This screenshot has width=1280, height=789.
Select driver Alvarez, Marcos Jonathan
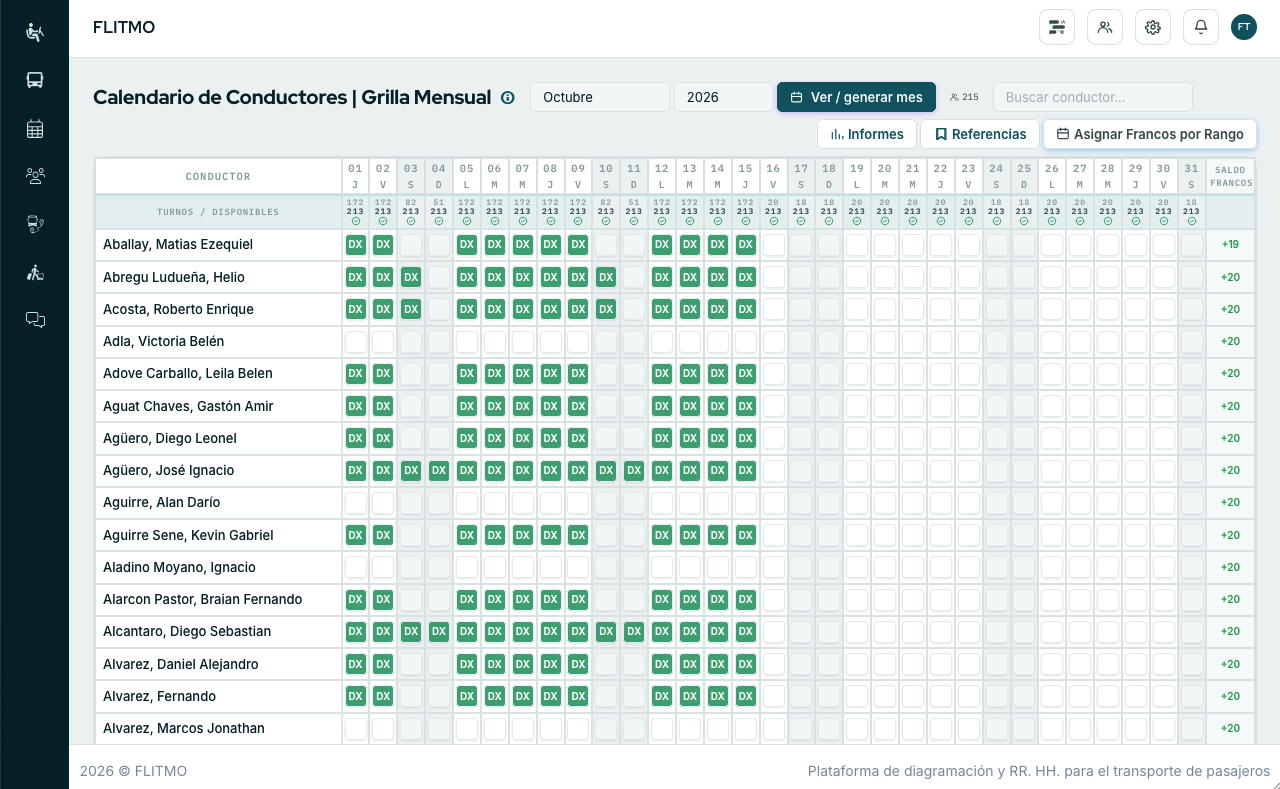tap(184, 728)
